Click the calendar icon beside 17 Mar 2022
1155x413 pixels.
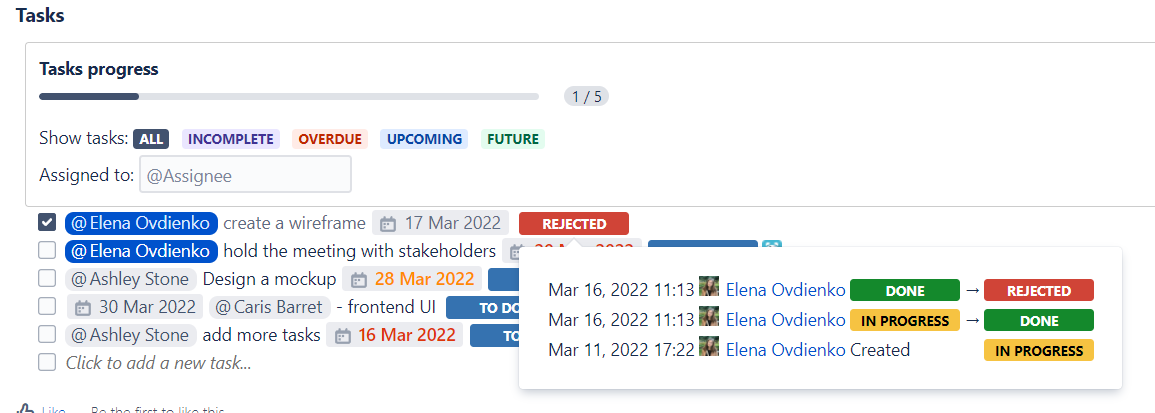[x=388, y=224]
